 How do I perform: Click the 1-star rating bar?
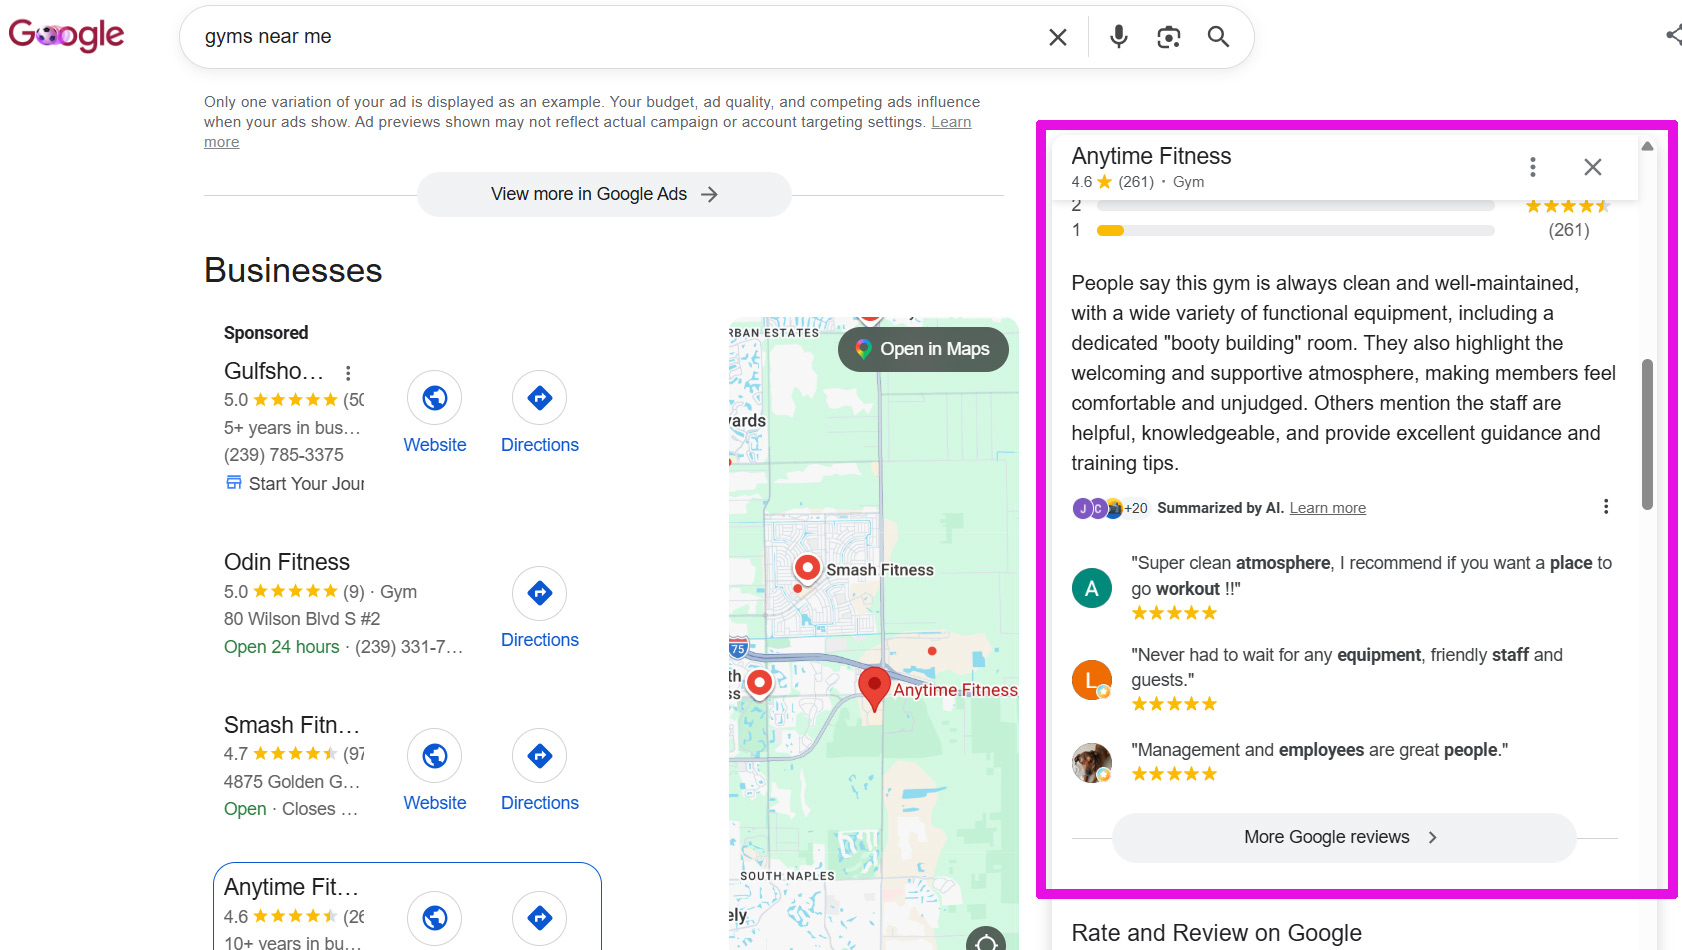point(1295,230)
